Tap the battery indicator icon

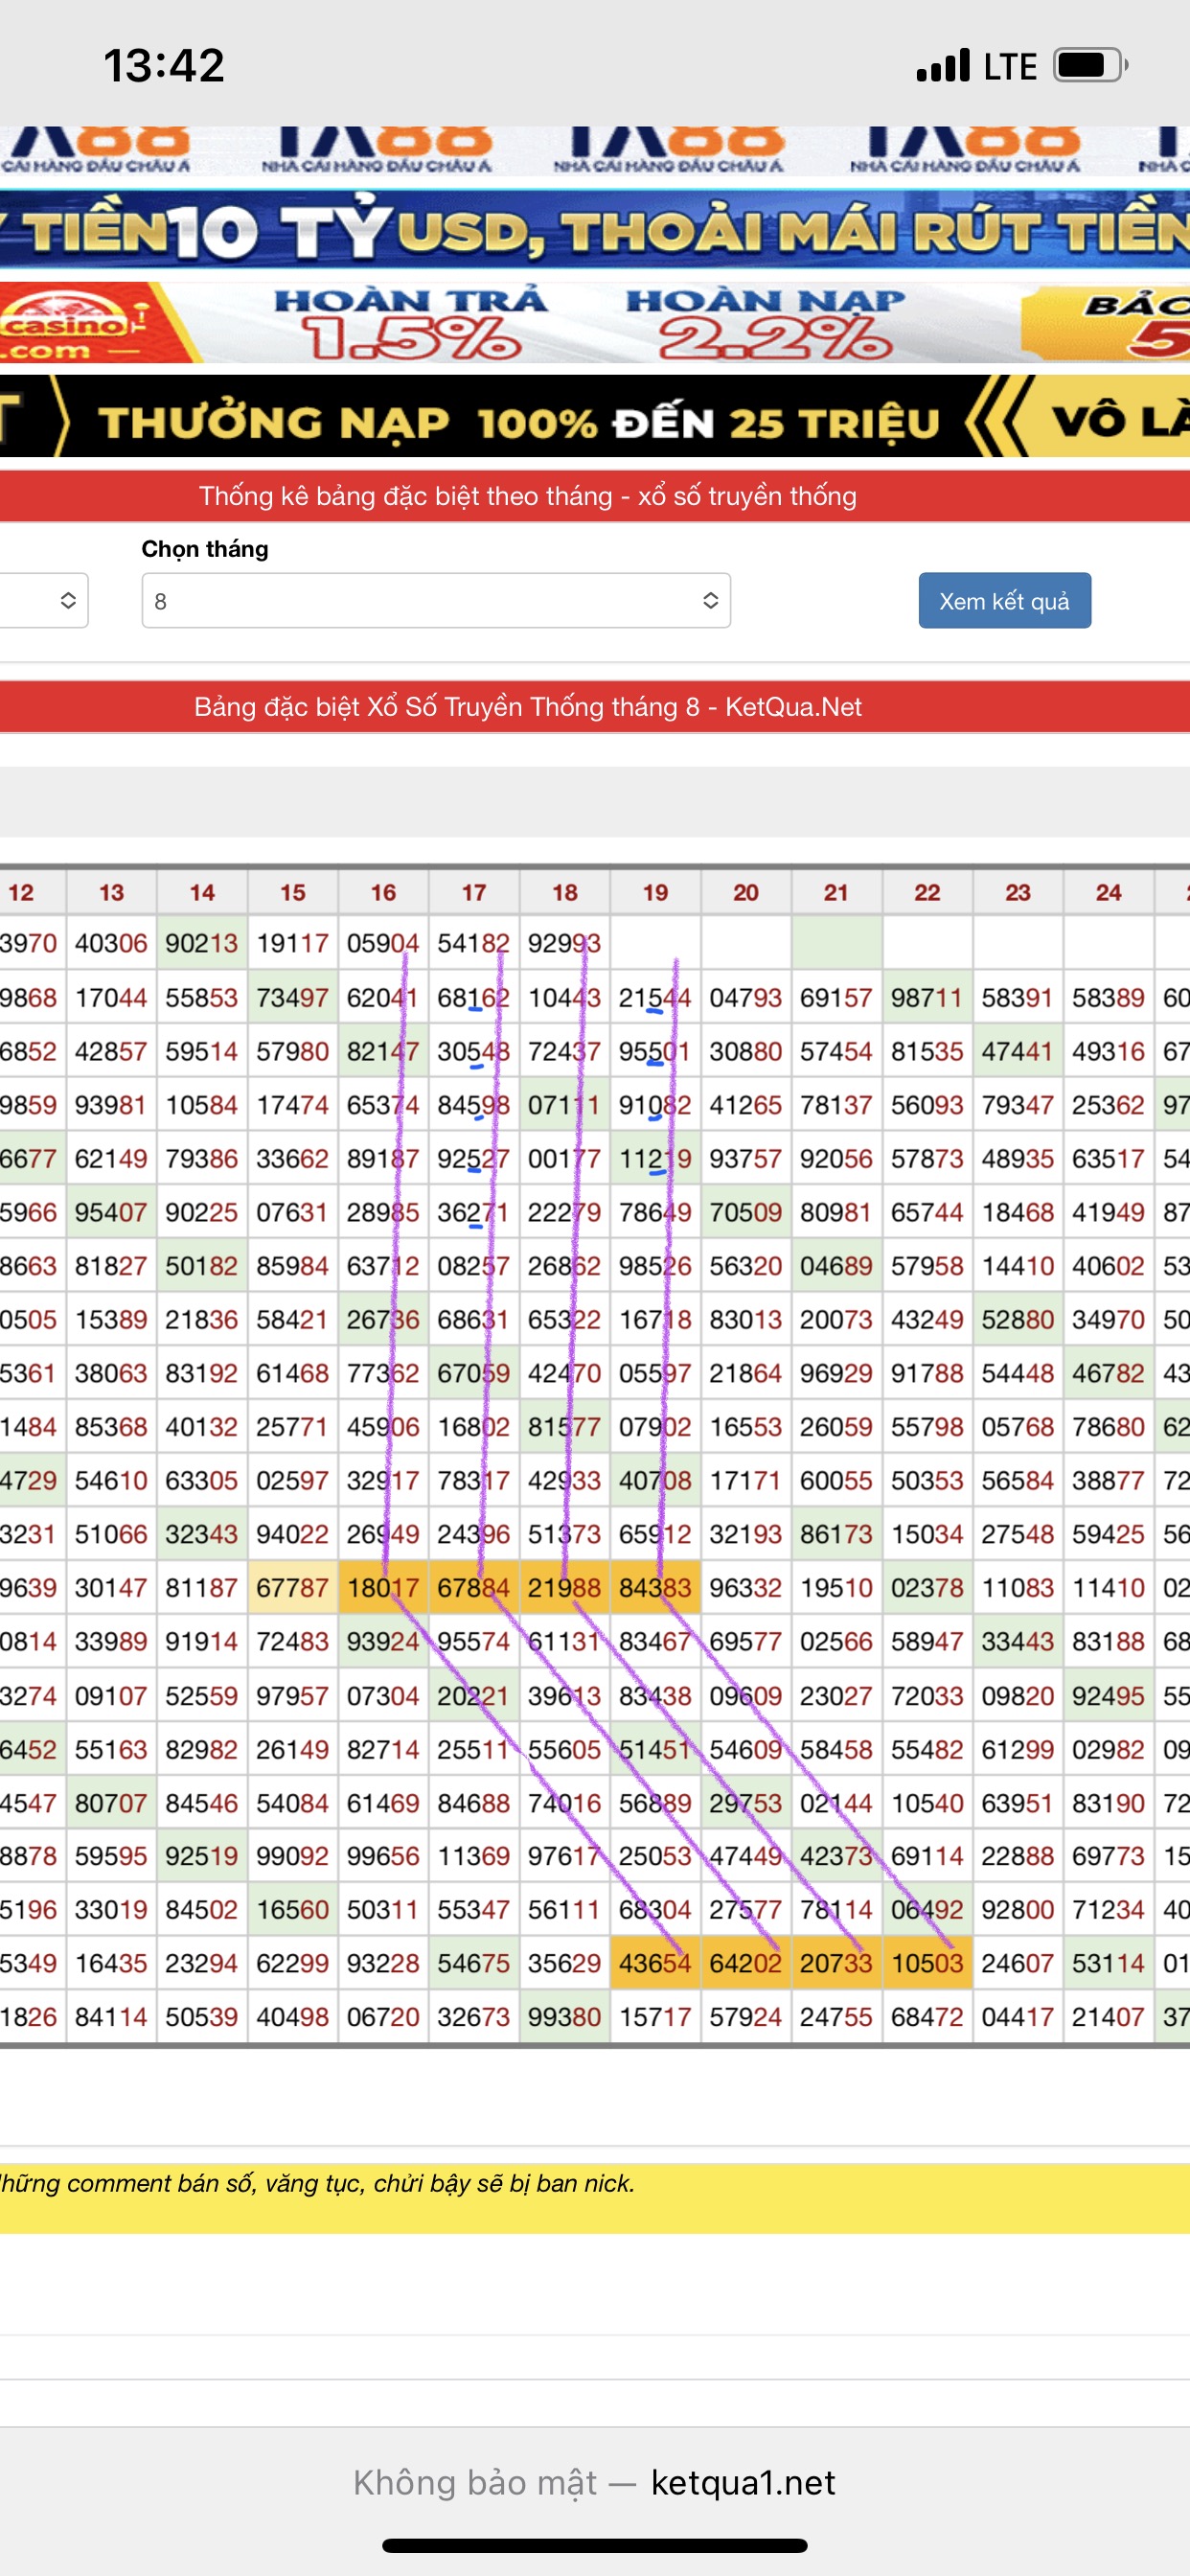(x=1090, y=66)
